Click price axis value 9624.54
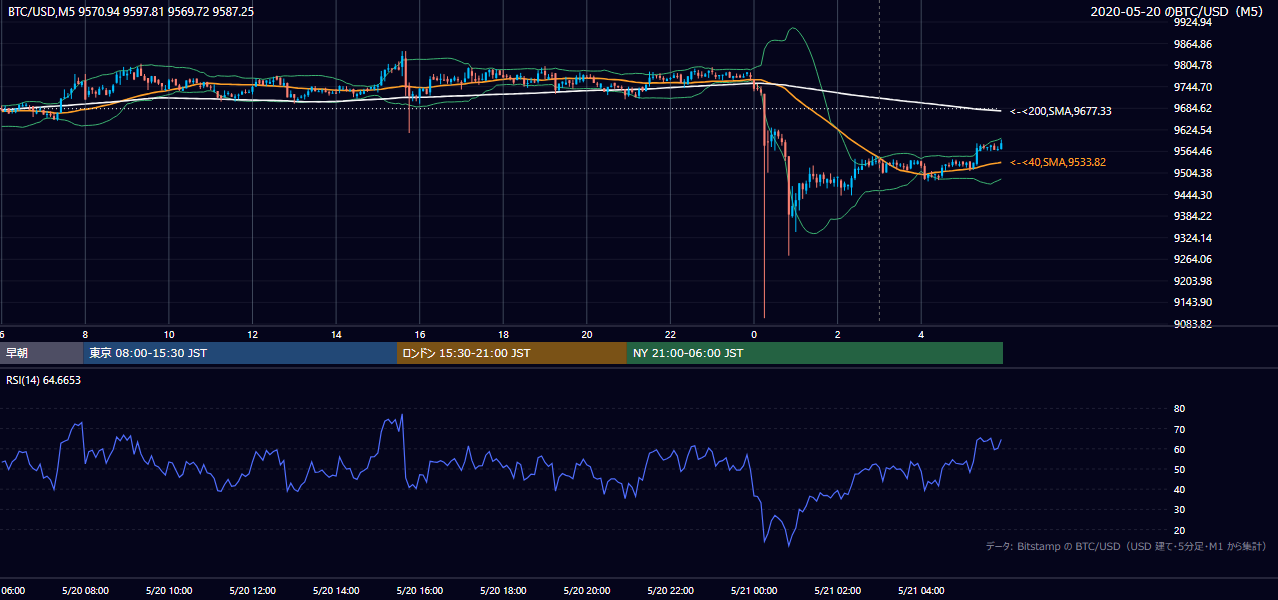Screen dimensions: 1278x600 1193,130
